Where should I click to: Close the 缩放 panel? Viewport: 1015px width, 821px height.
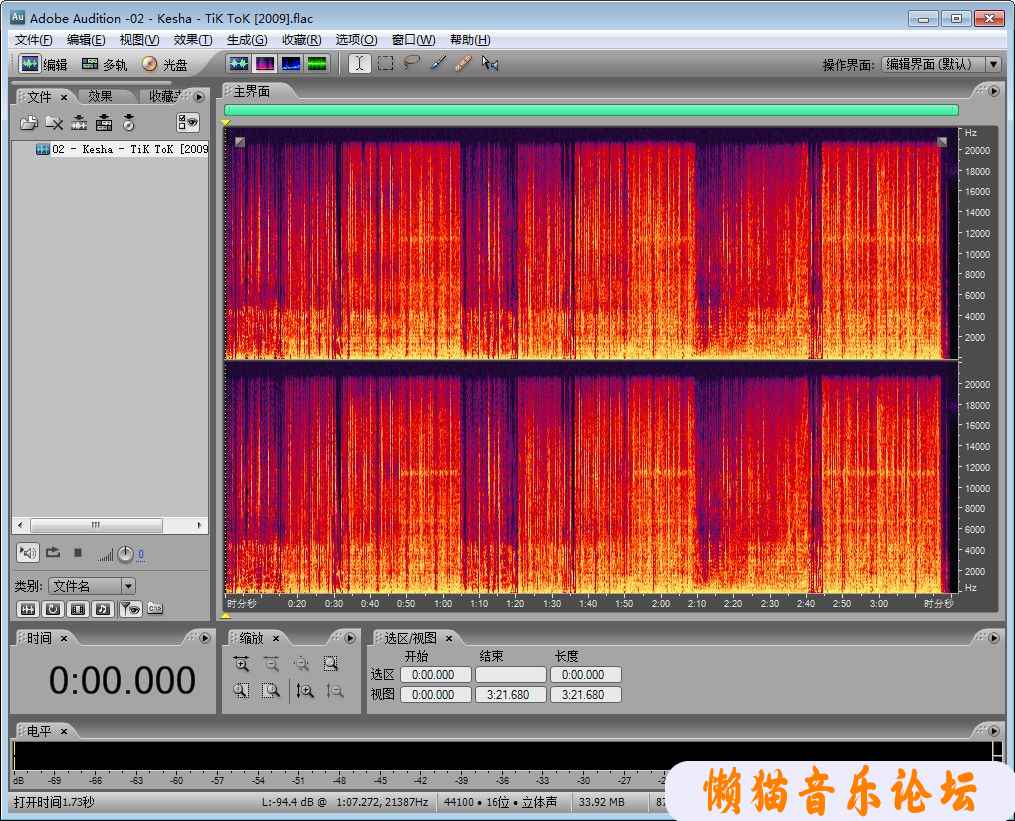click(276, 638)
